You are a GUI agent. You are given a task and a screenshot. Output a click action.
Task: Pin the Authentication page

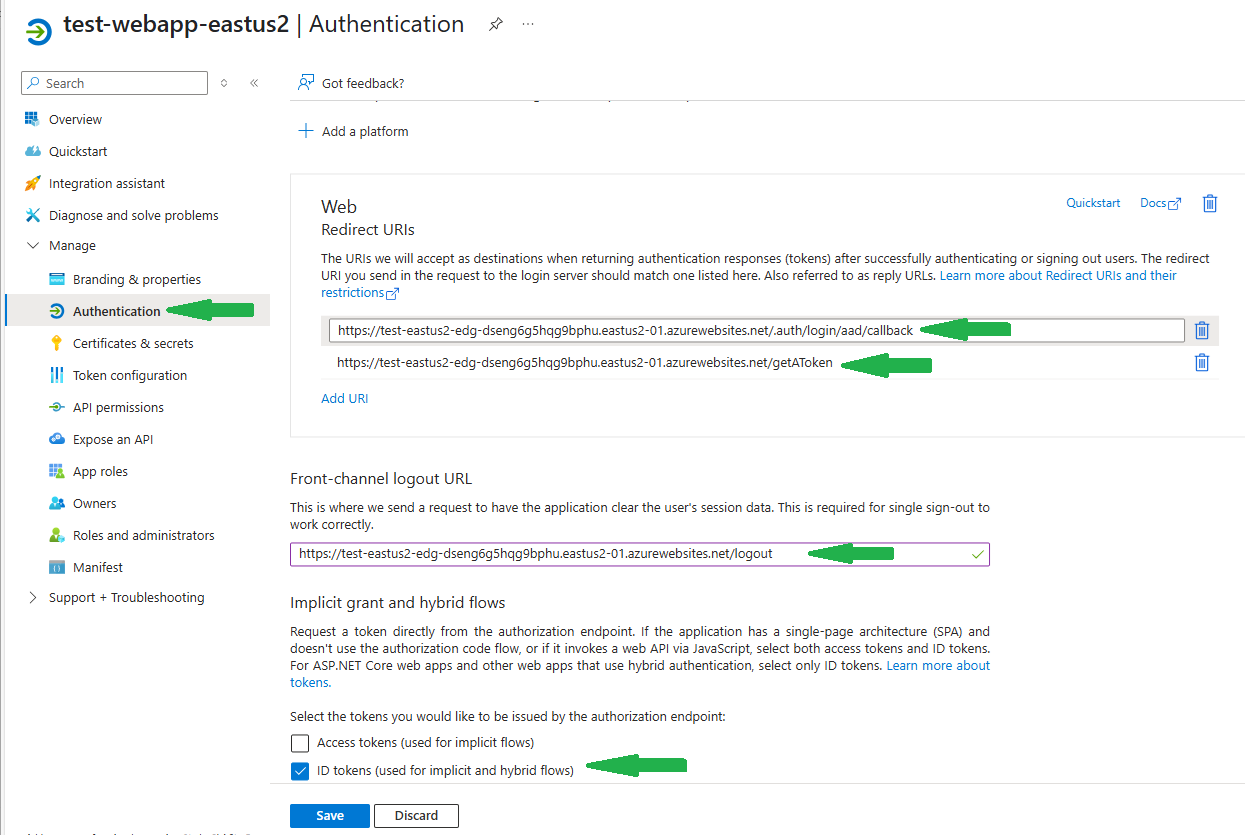coord(495,23)
